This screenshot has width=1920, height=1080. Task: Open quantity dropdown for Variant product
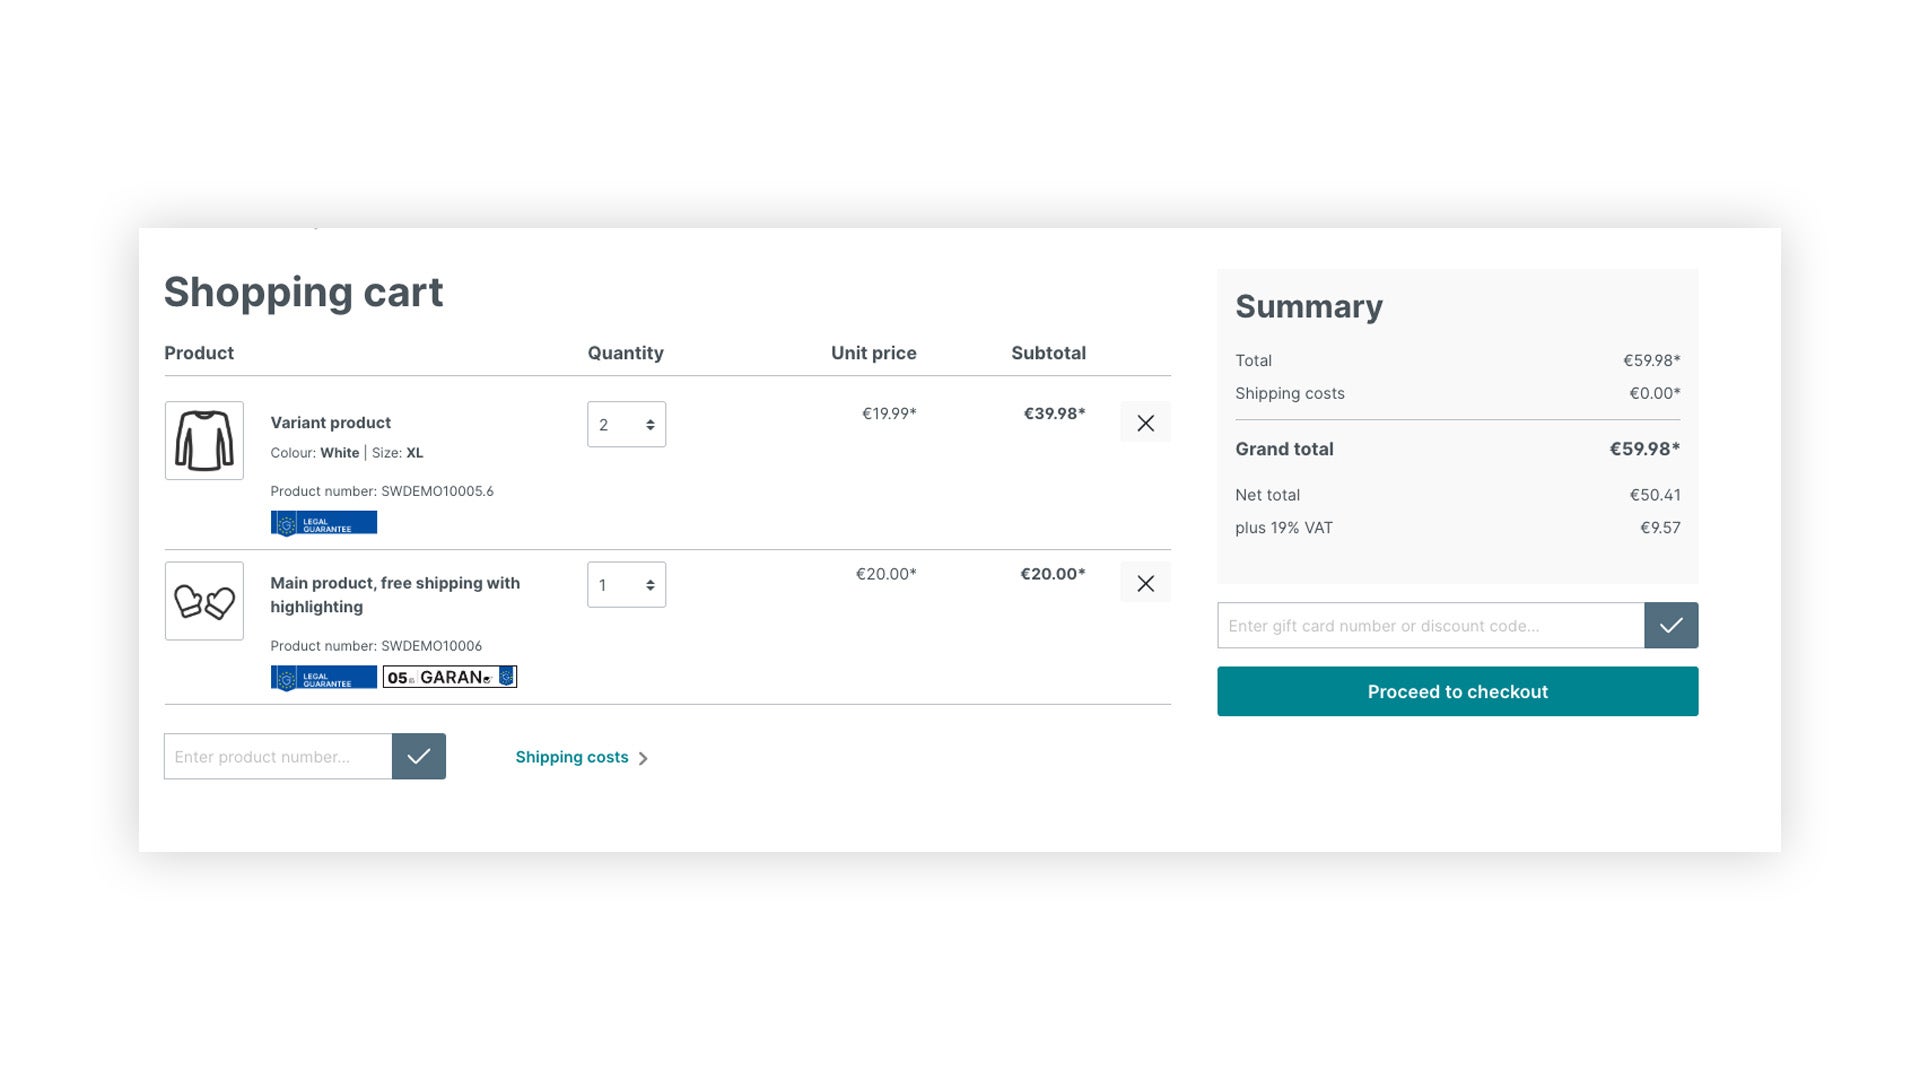(626, 424)
